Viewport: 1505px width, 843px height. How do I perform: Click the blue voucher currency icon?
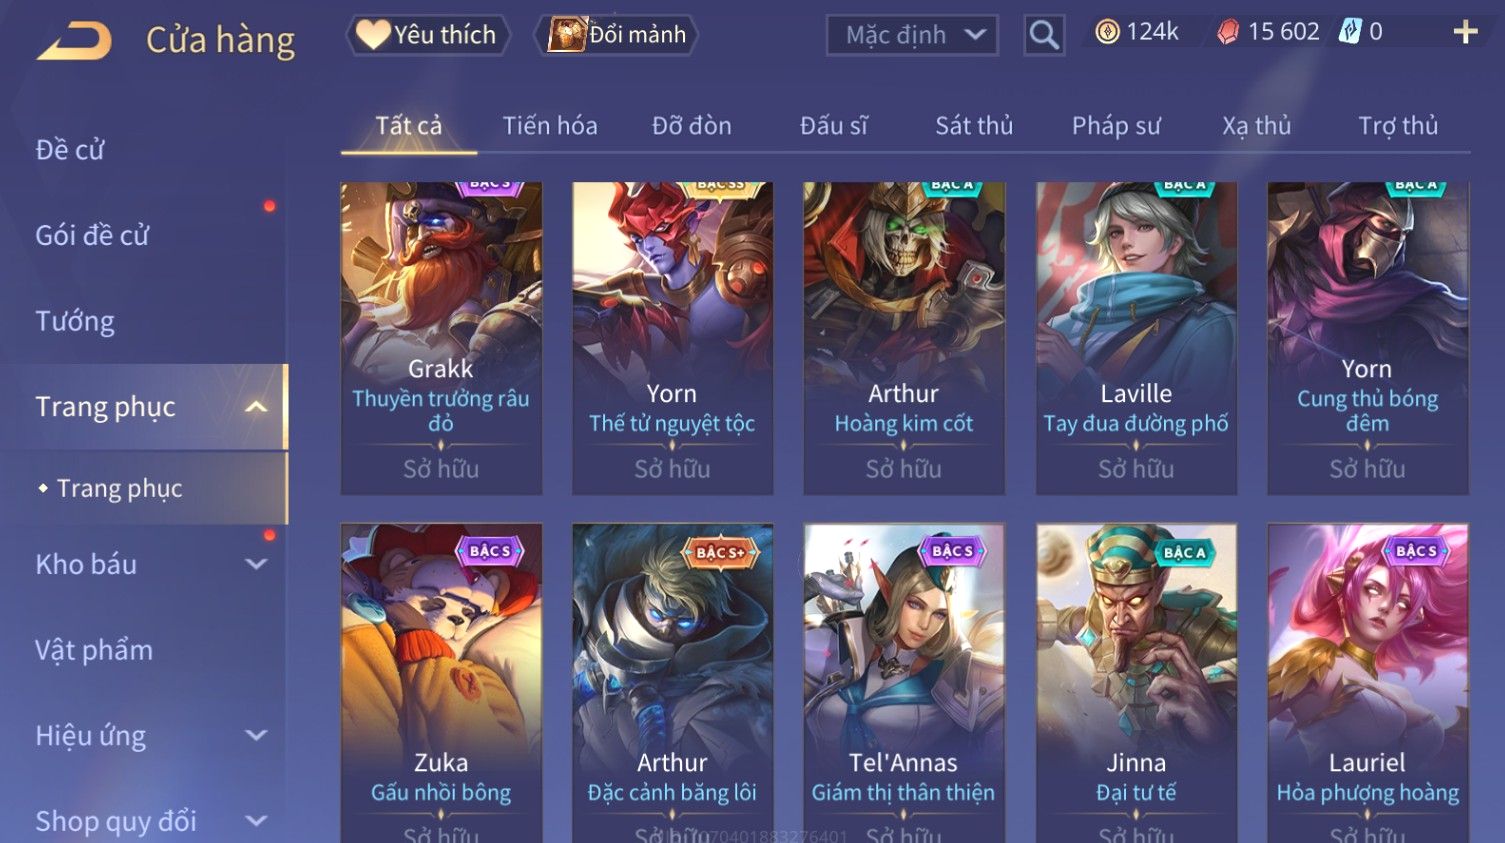pos(1350,32)
